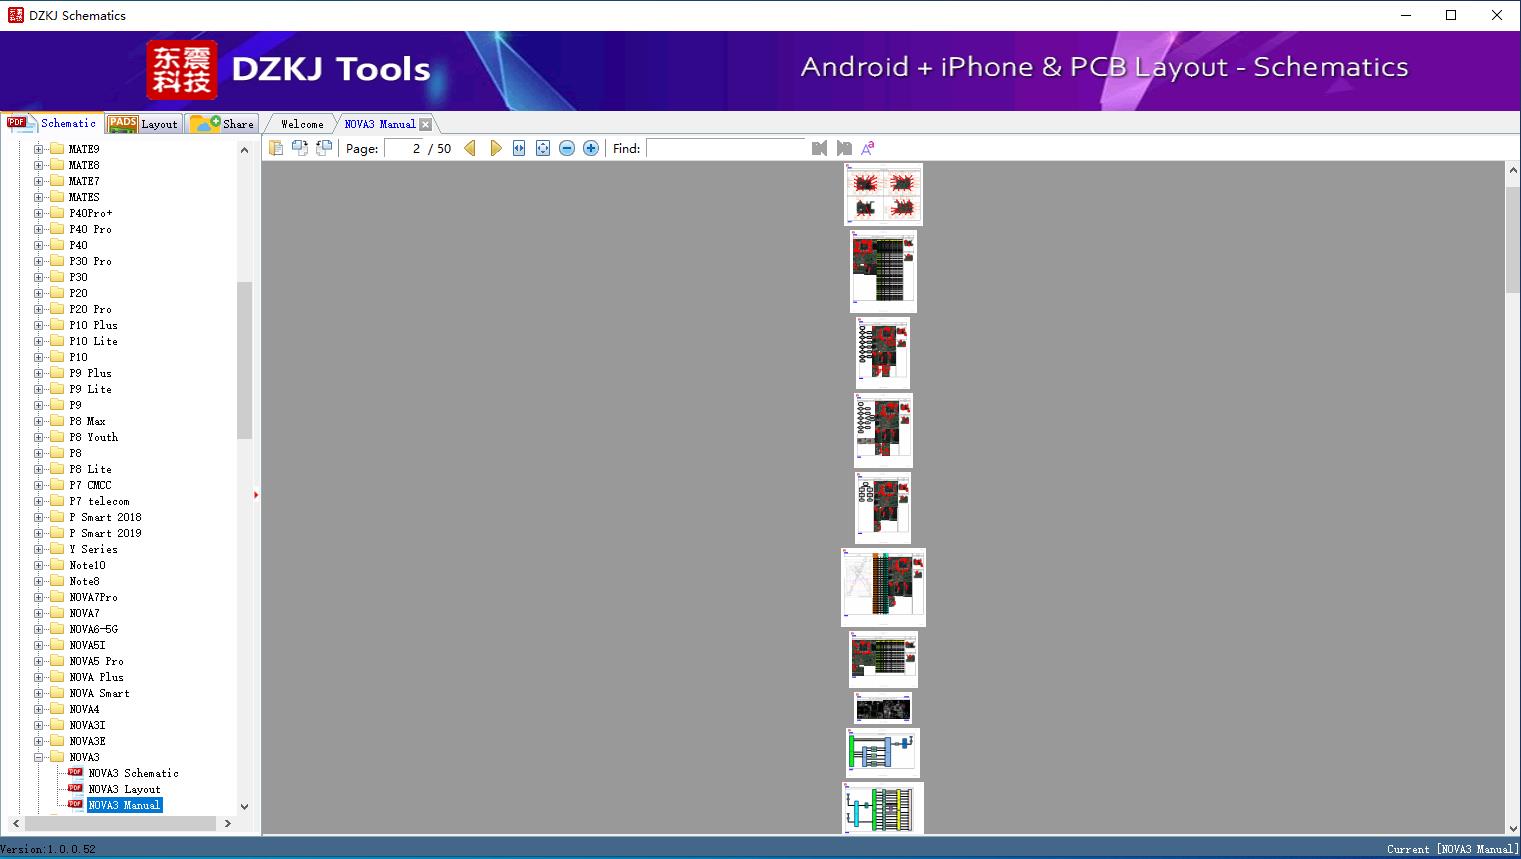
Task: Click the document viewer vertical scrollbar thumb
Action: coord(1512,238)
